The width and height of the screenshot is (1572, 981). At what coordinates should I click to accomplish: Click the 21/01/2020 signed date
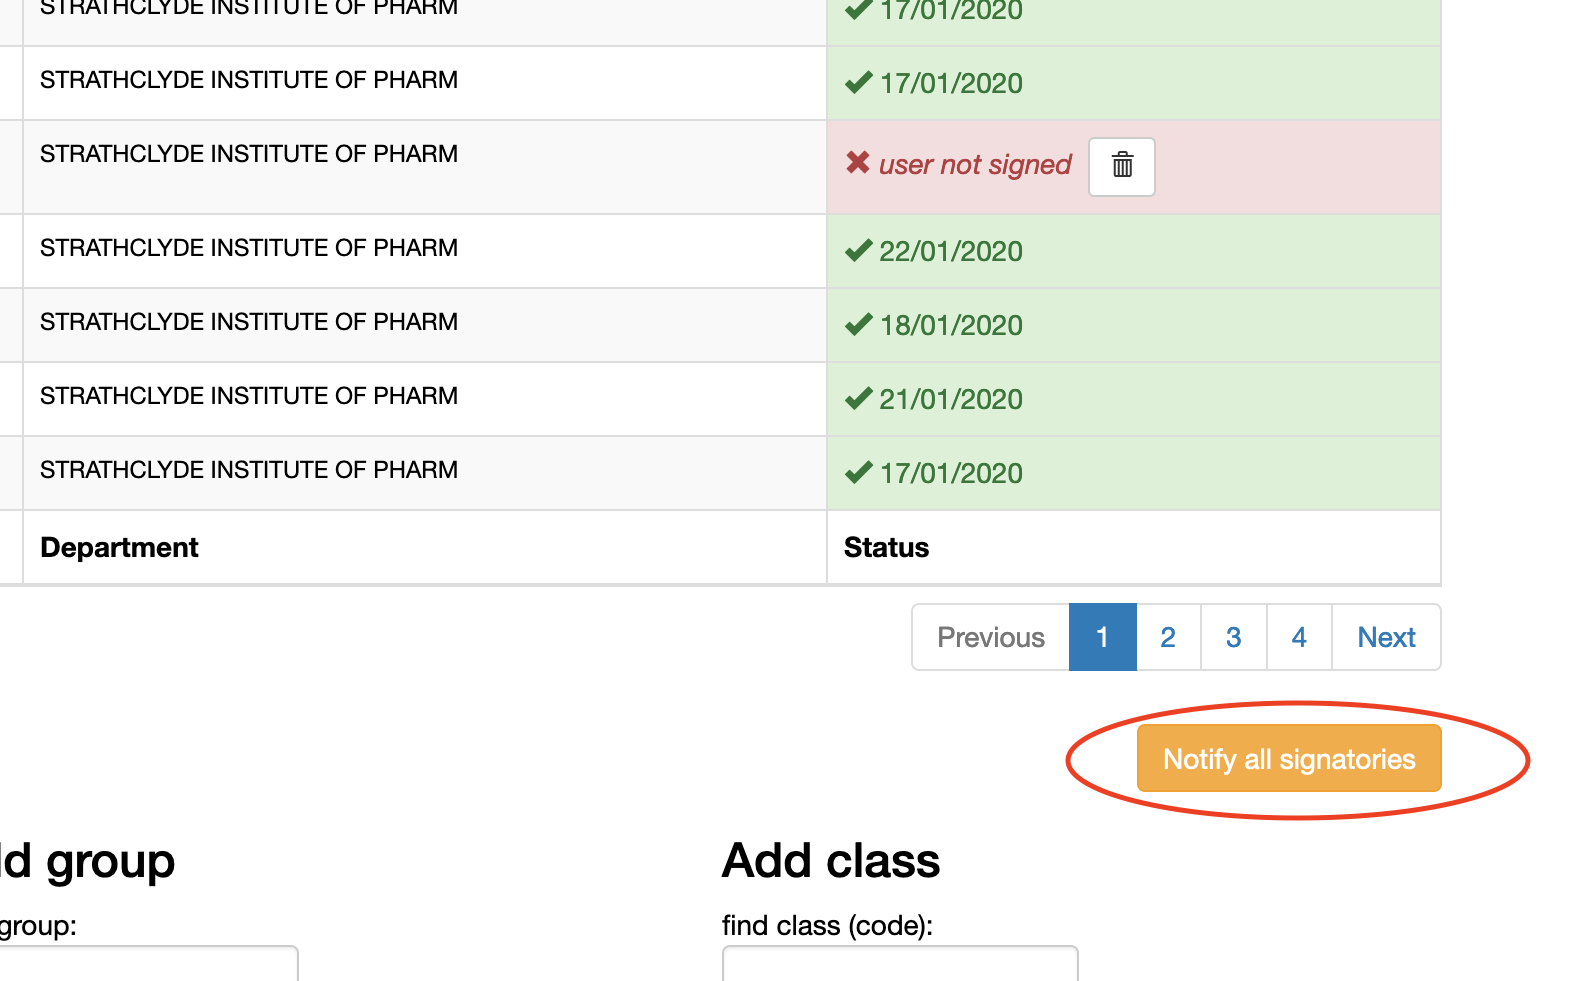pos(950,399)
